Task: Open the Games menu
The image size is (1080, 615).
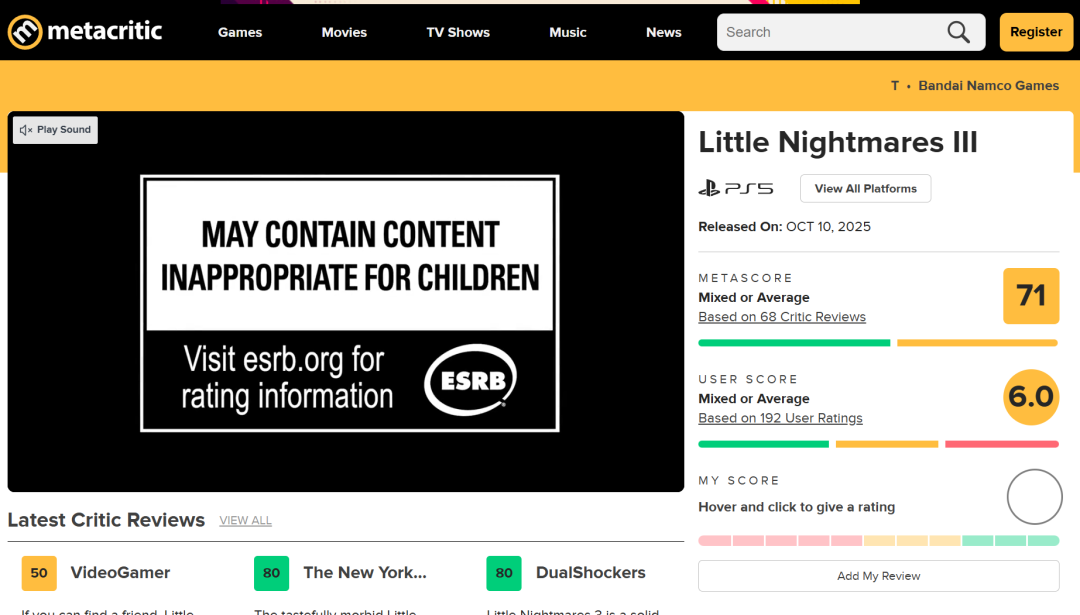Action: click(x=240, y=32)
